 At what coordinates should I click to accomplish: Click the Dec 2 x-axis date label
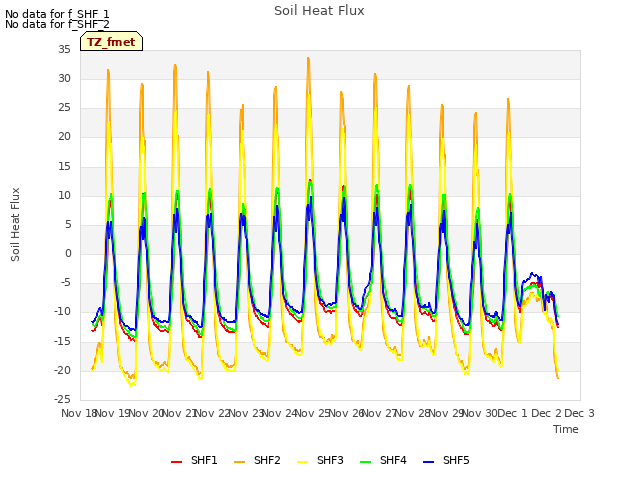pos(546,413)
